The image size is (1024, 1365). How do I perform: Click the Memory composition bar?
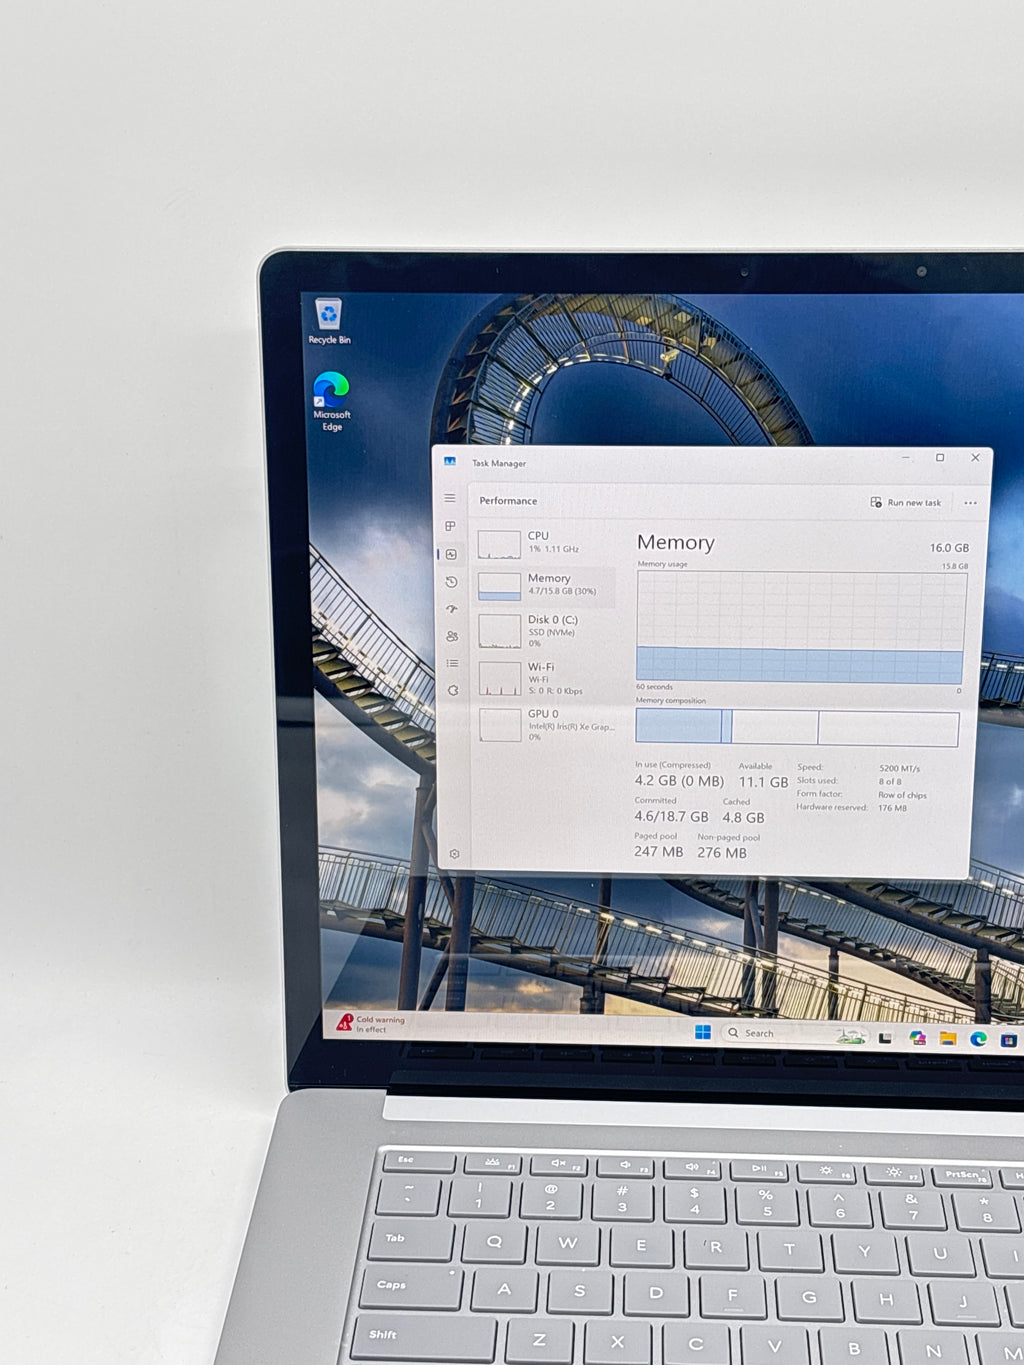tap(797, 728)
